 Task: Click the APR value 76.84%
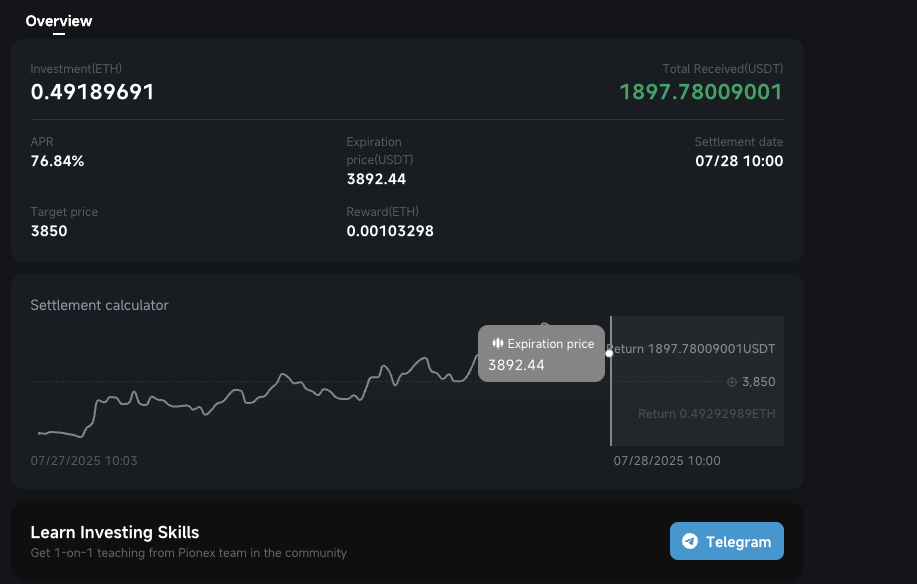click(57, 161)
